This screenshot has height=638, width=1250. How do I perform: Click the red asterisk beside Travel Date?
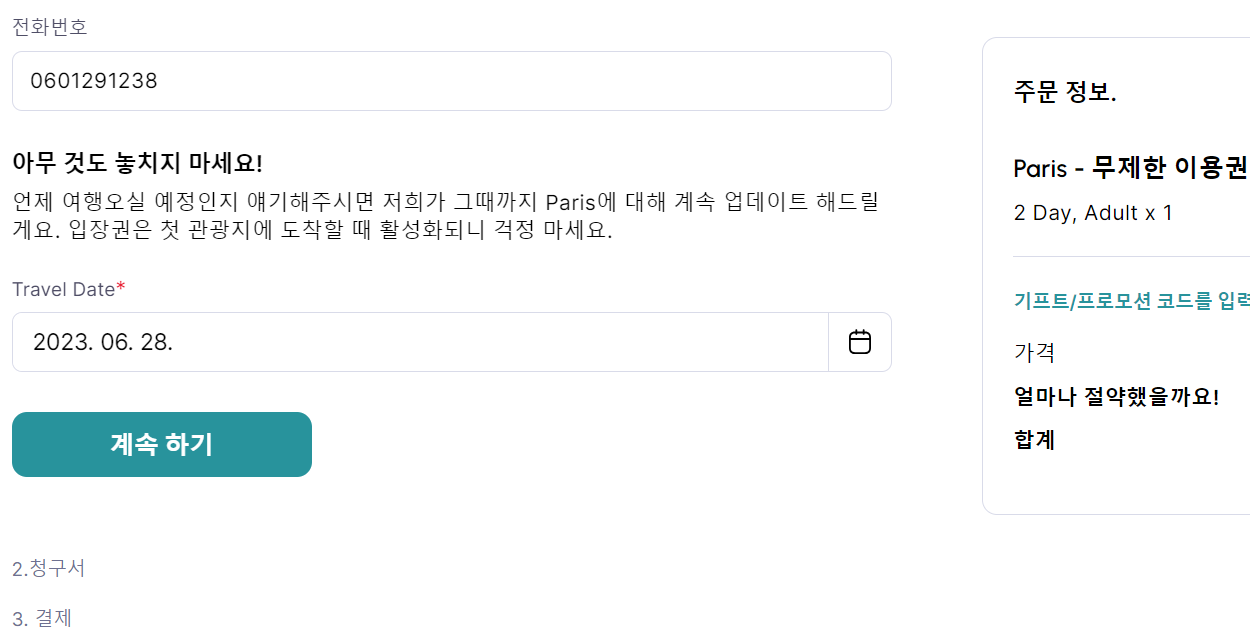pos(121,288)
